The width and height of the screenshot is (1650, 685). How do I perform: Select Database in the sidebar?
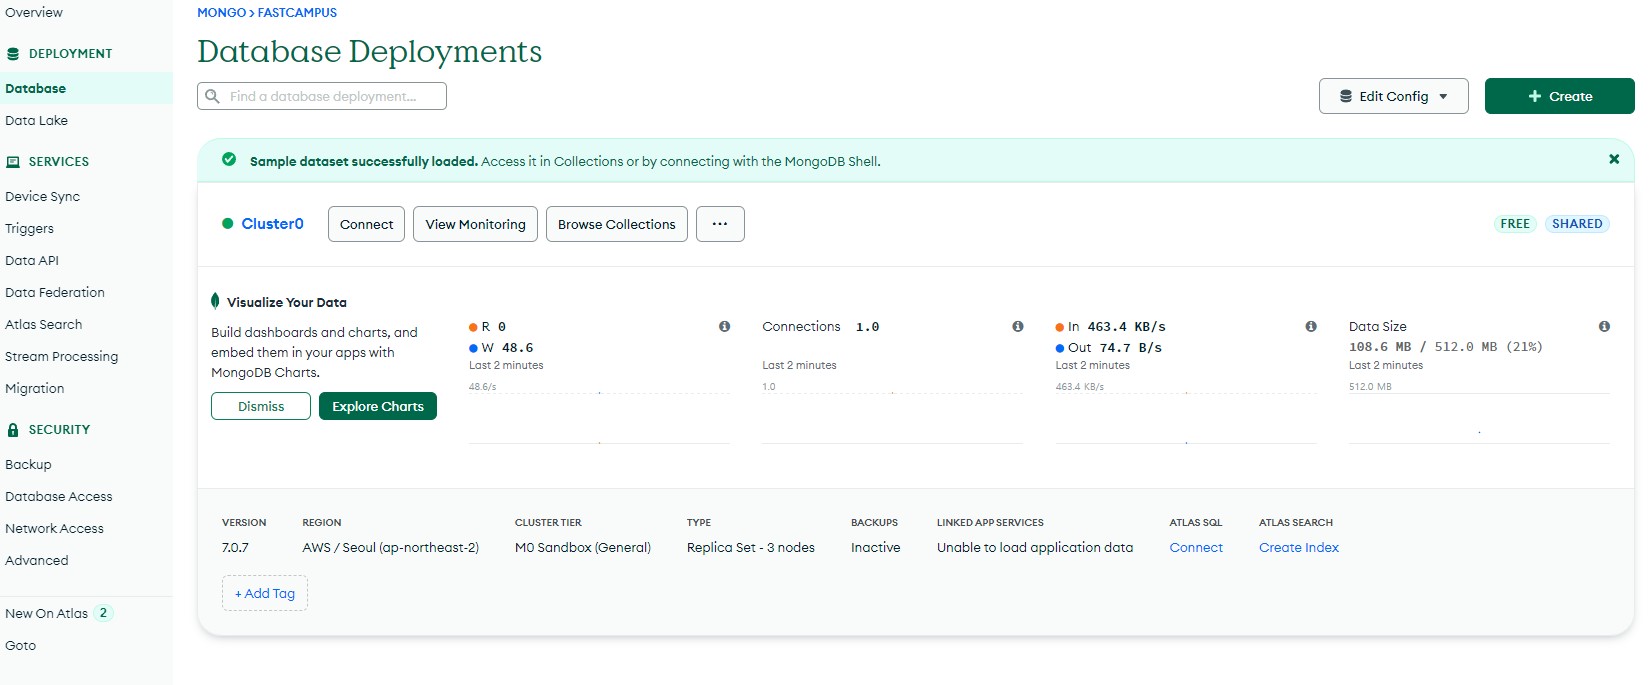coord(86,88)
